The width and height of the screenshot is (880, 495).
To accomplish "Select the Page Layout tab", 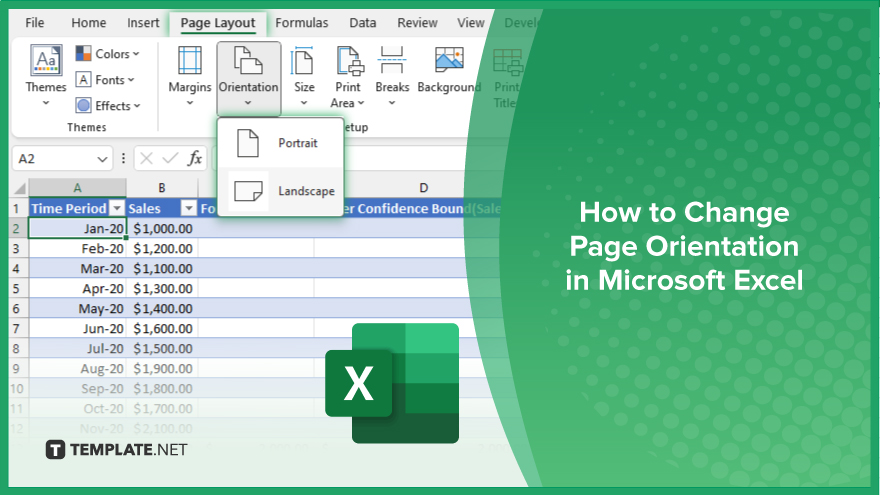I will pos(218,23).
